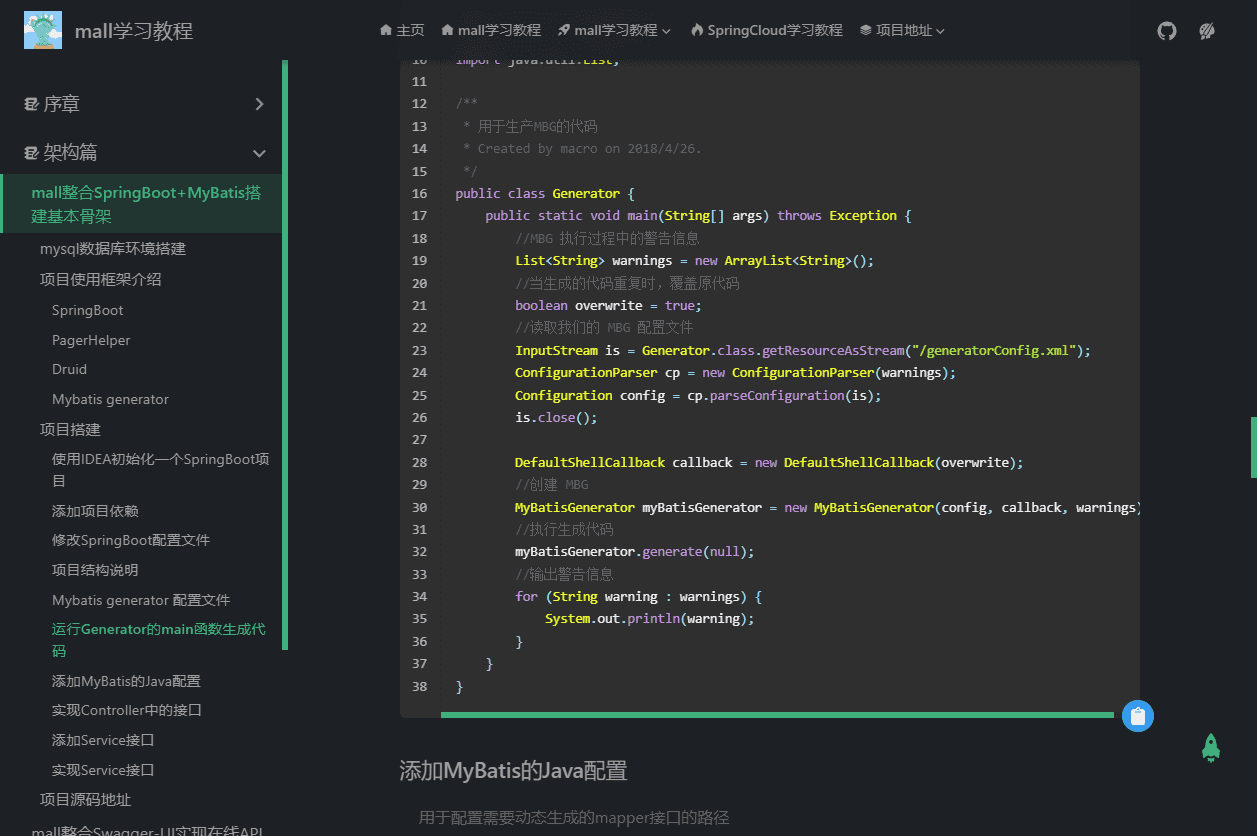The height and width of the screenshot is (836, 1257).
Task: Click the Created by macro comment line
Action: pyautogui.click(x=582, y=149)
